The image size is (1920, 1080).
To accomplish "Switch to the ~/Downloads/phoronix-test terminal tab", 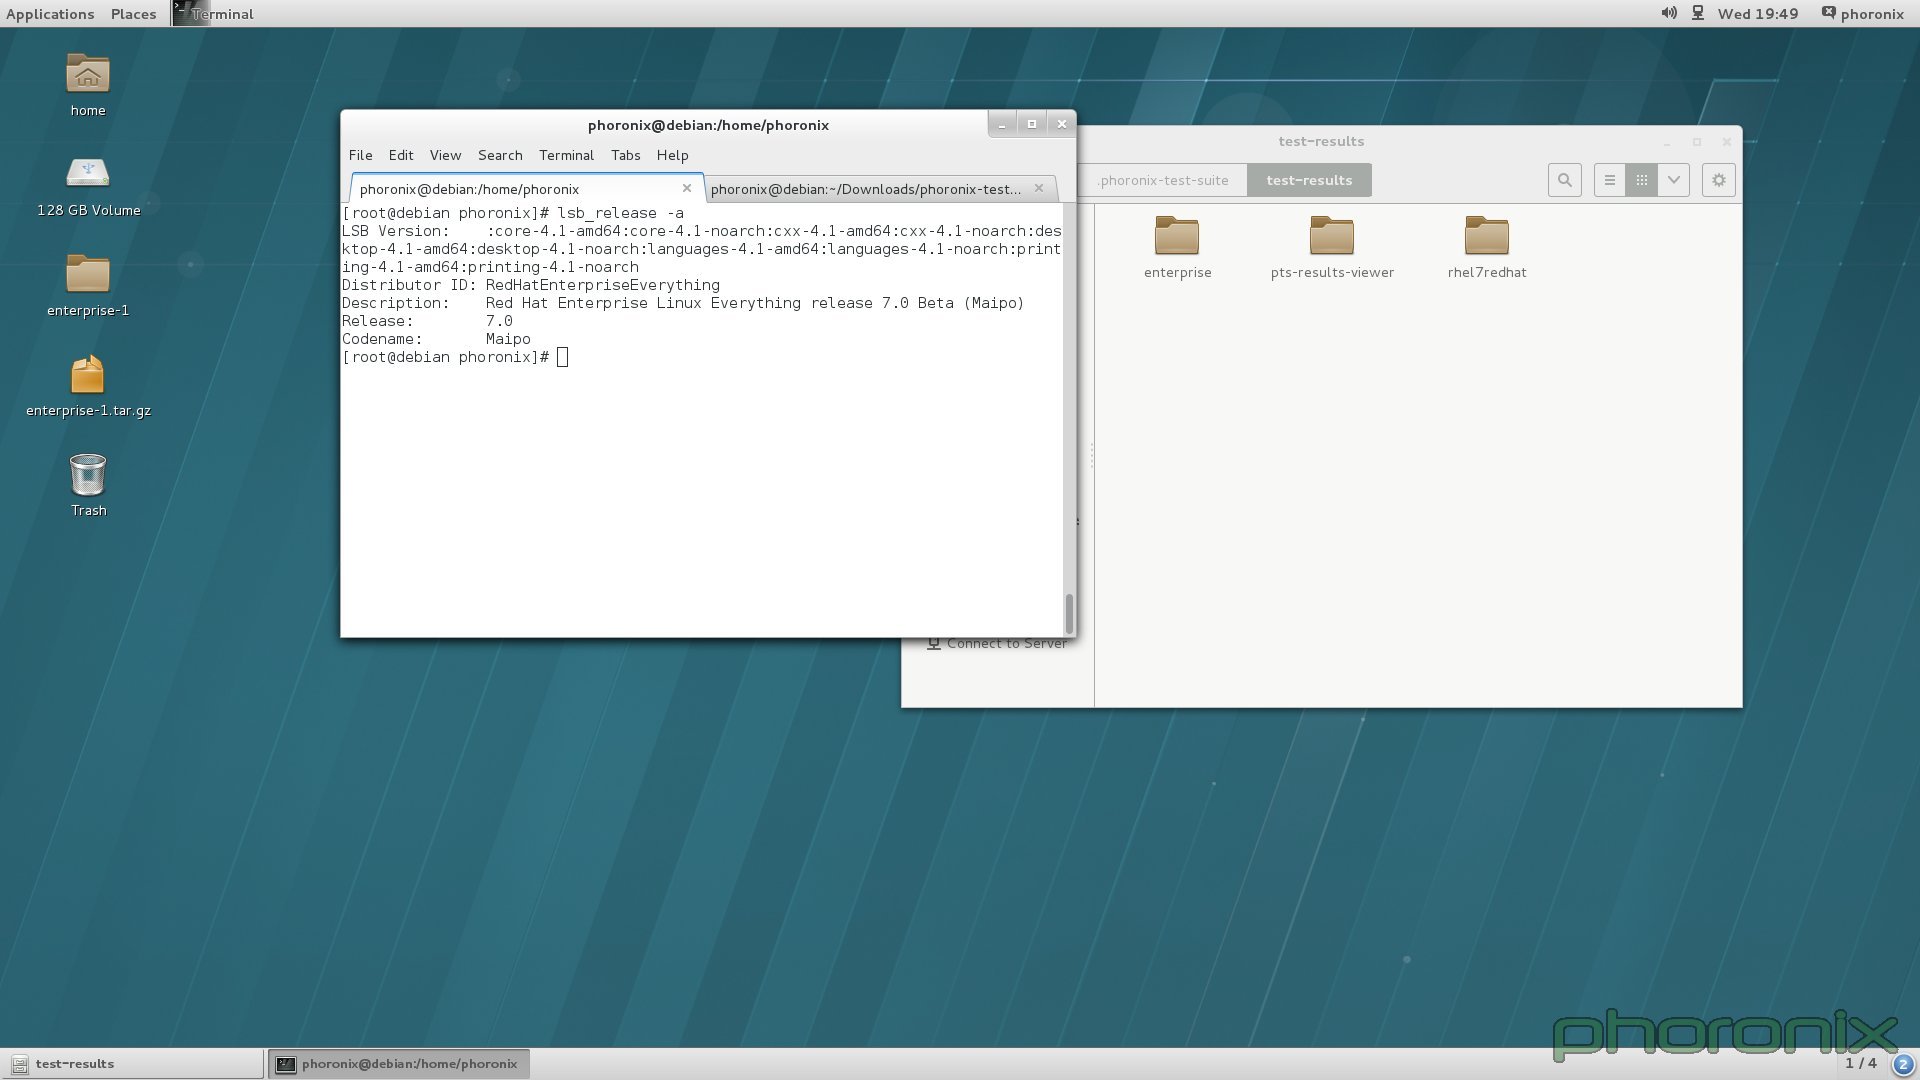I will (880, 189).
